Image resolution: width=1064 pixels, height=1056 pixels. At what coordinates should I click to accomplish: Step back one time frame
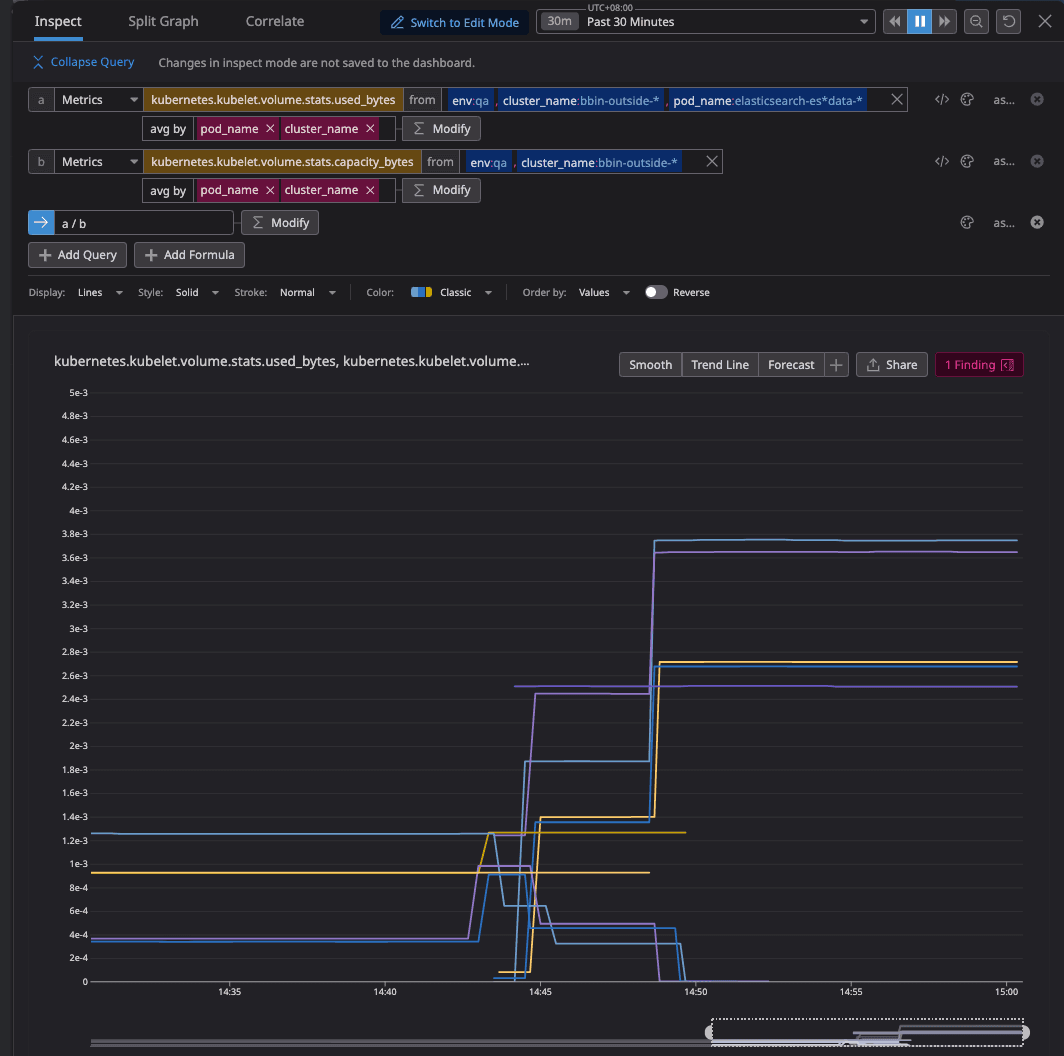(895, 22)
